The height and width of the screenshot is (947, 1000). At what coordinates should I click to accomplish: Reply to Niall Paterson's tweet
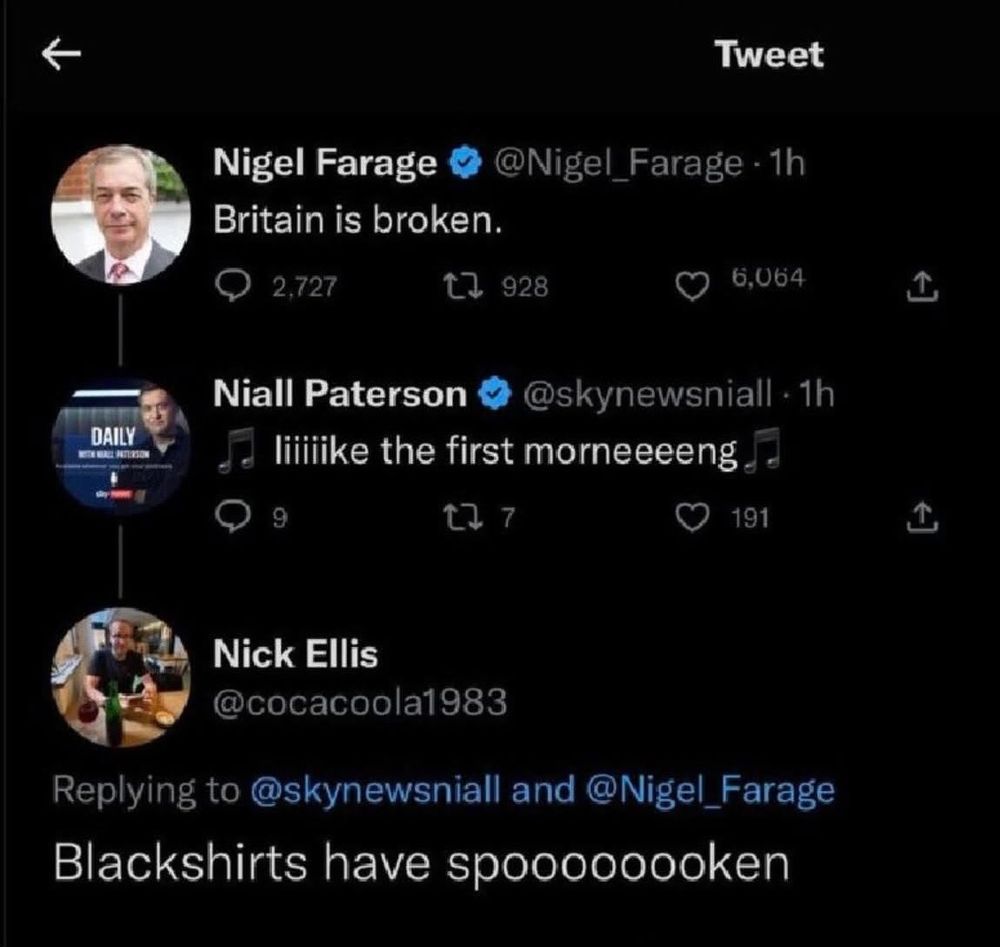[x=232, y=516]
